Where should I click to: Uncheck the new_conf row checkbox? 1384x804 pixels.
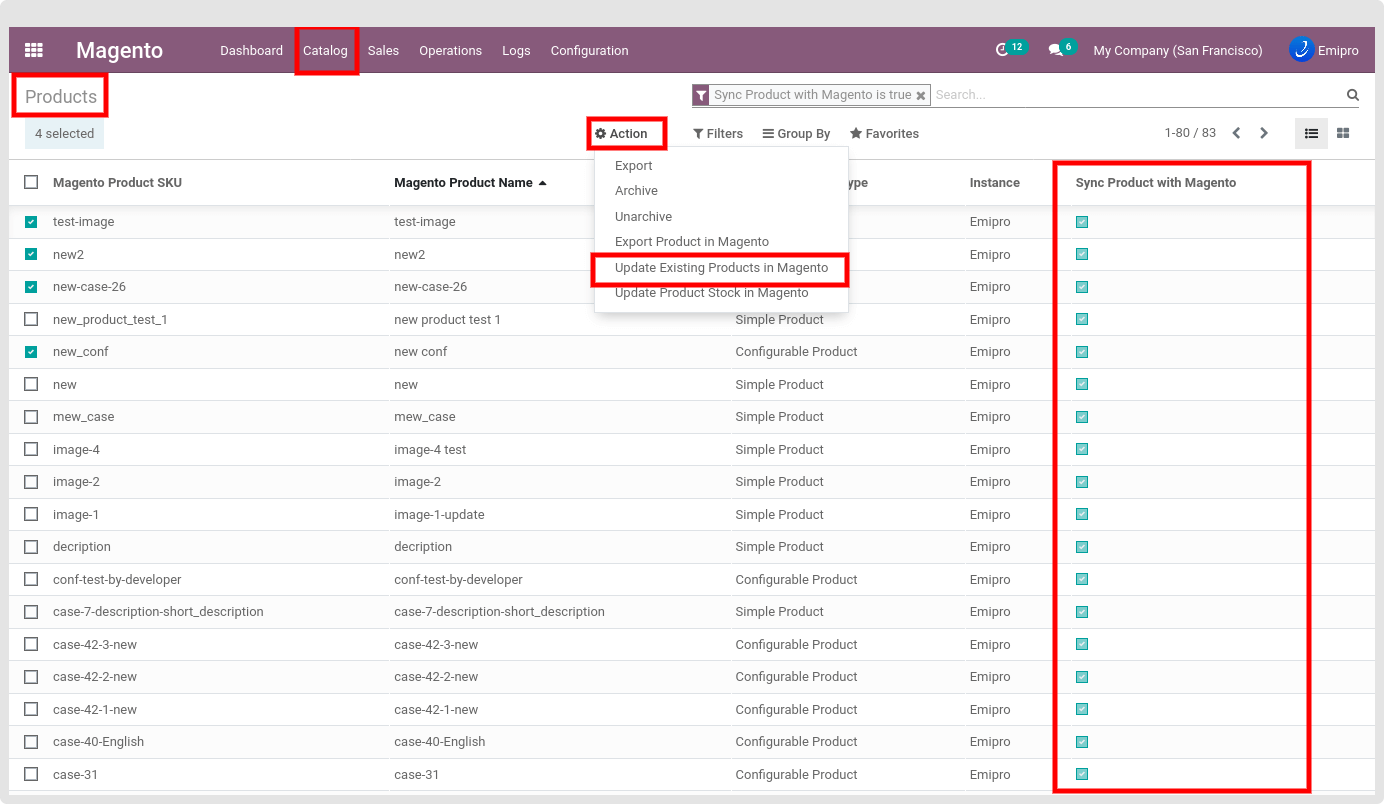(x=31, y=352)
